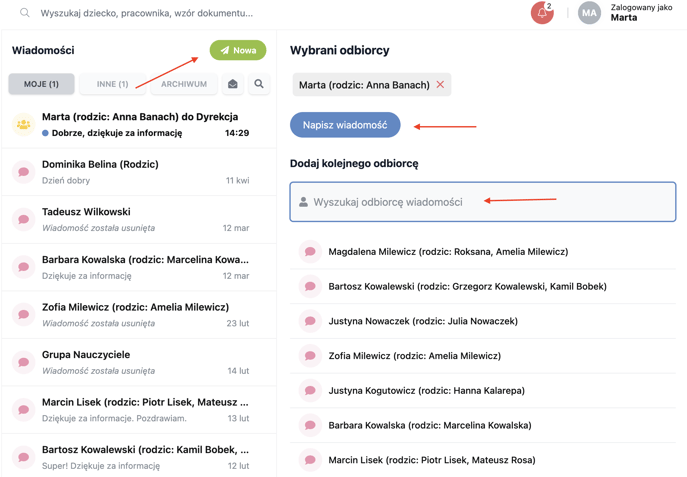Open conversation with Dominika Belina (Rodzic)
This screenshot has height=477, width=687.
tap(139, 172)
